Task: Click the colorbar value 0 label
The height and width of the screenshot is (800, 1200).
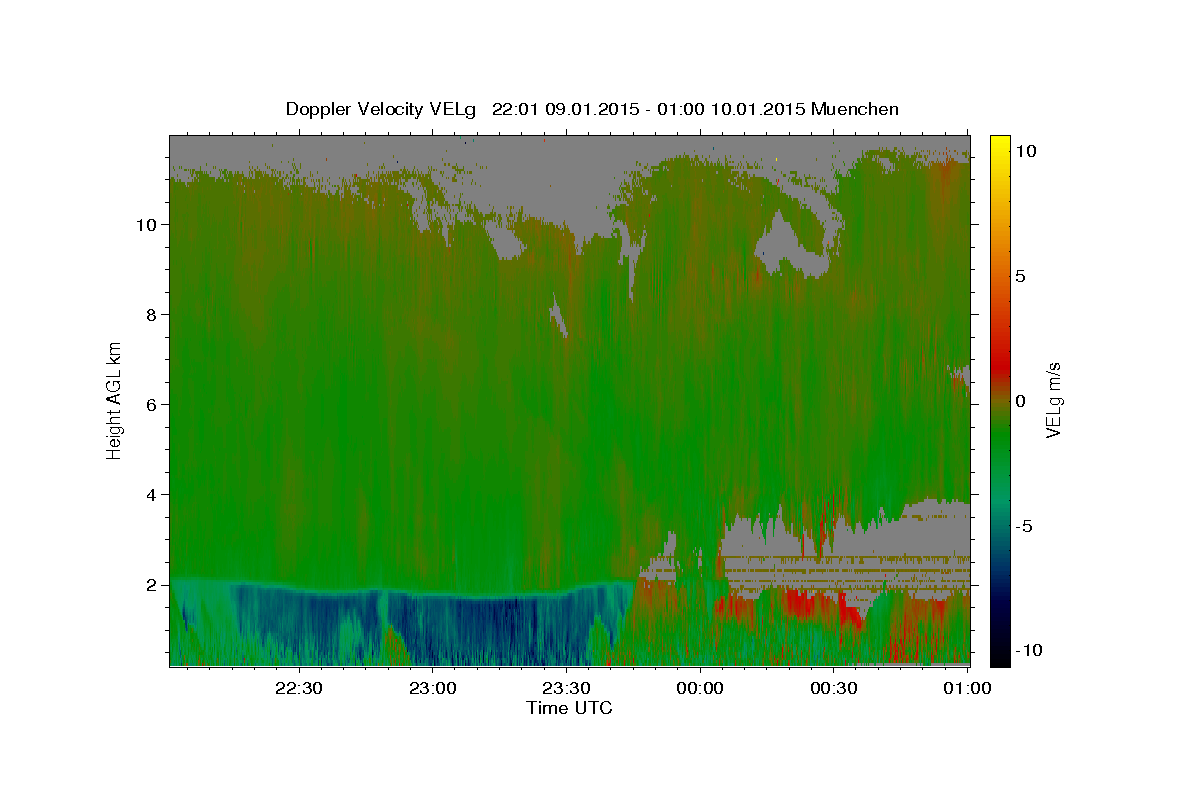Action: coord(1020,401)
